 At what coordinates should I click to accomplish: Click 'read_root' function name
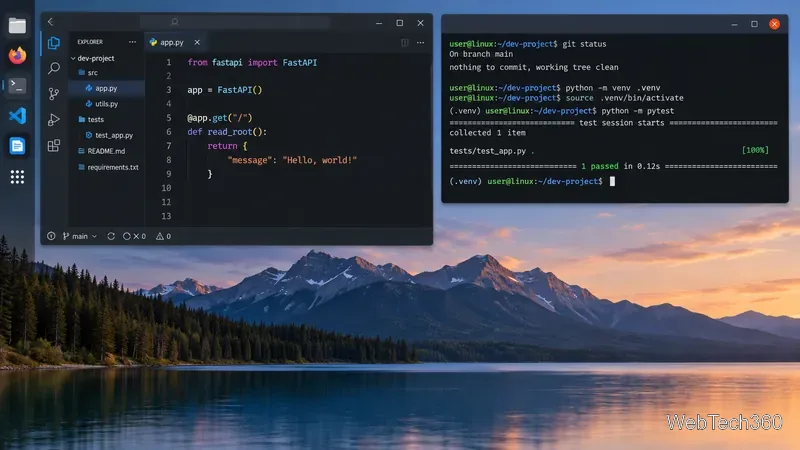[230, 132]
